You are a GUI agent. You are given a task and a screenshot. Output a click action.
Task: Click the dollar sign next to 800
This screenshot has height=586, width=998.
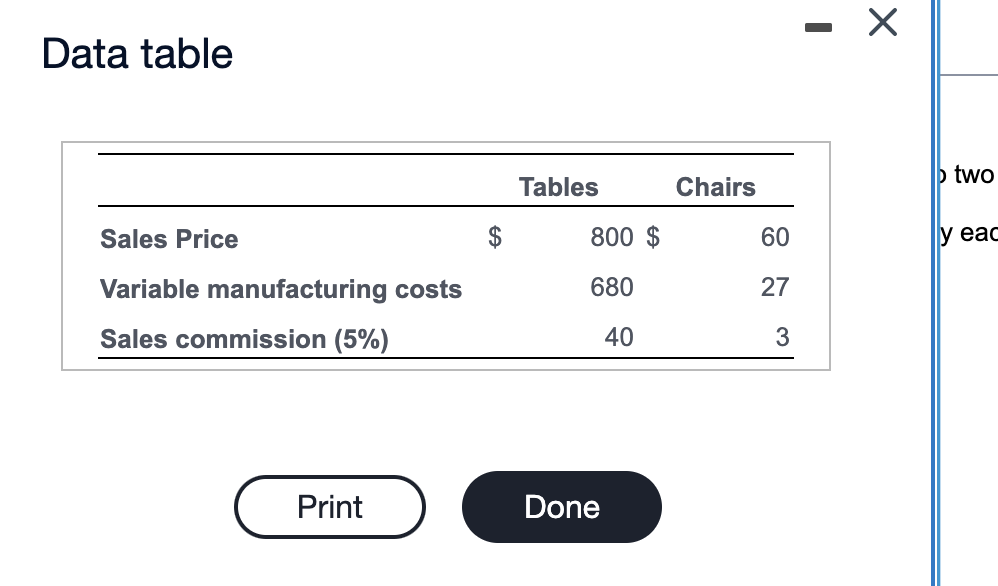point(494,237)
